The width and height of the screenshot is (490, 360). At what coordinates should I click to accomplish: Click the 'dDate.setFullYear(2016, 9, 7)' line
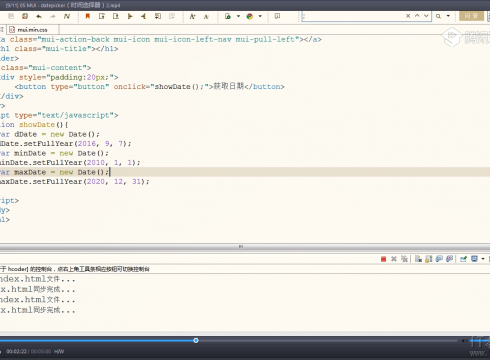tap(66, 144)
